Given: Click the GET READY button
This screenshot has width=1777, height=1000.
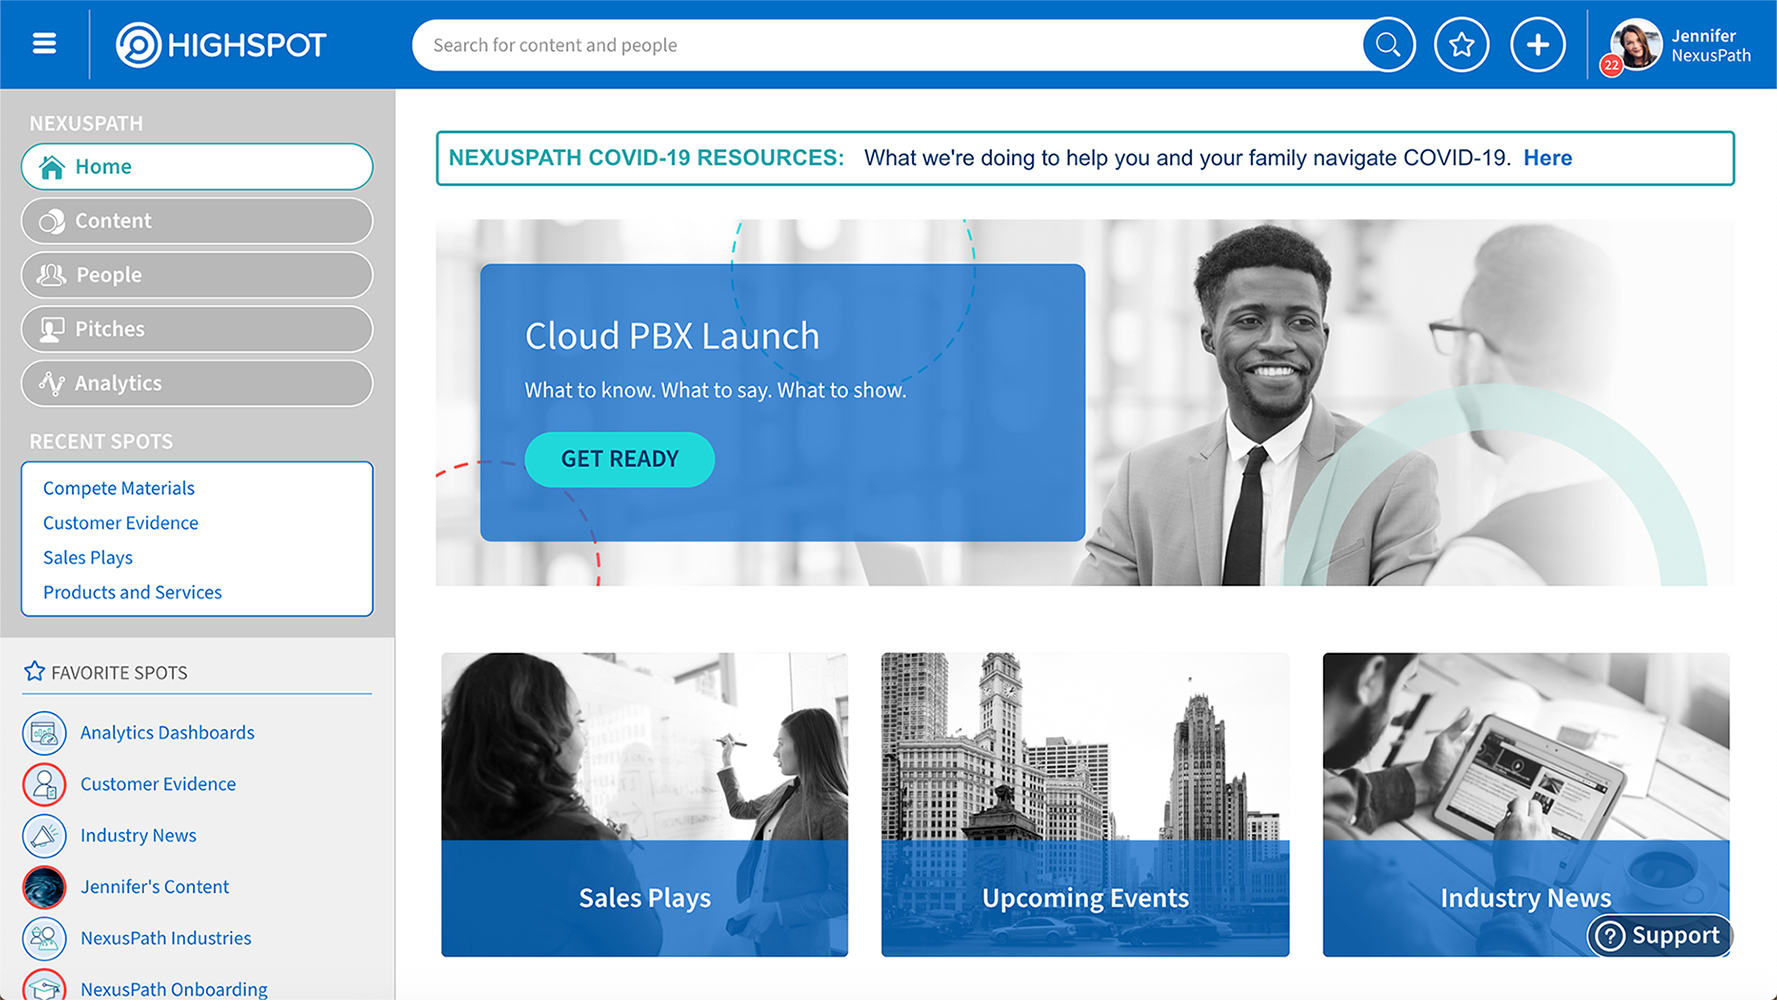Looking at the screenshot, I should click(x=619, y=459).
